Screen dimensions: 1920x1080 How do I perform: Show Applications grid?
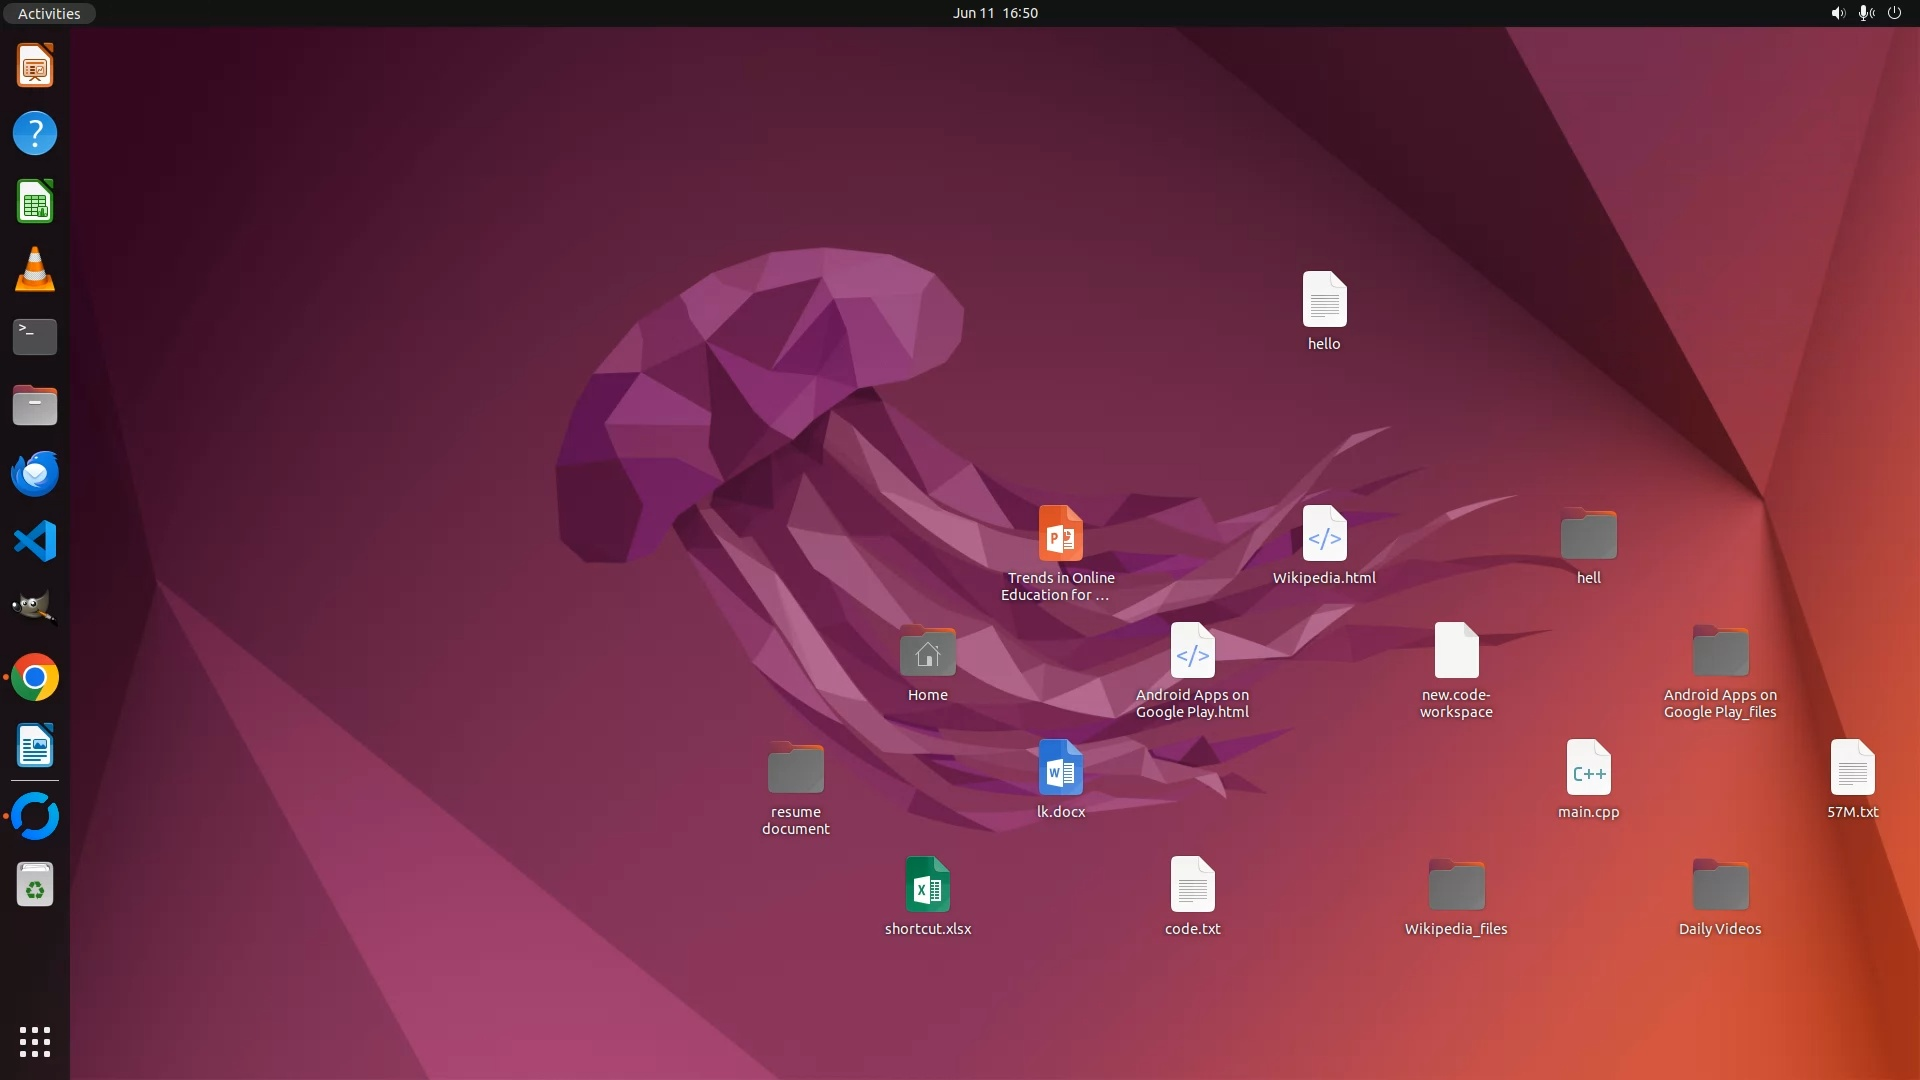pos(35,1042)
